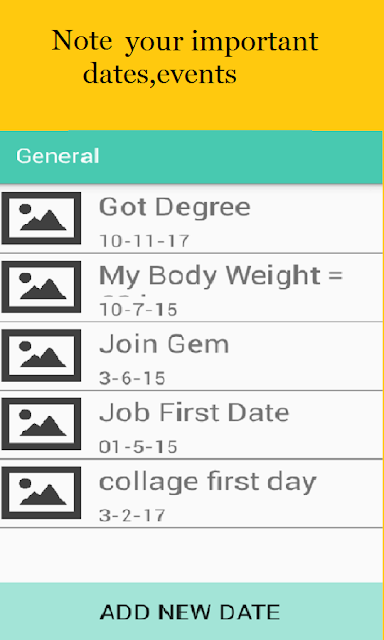Viewport: 384px width, 640px height.
Task: Click the ADD NEW DATE button
Action: coord(191,611)
